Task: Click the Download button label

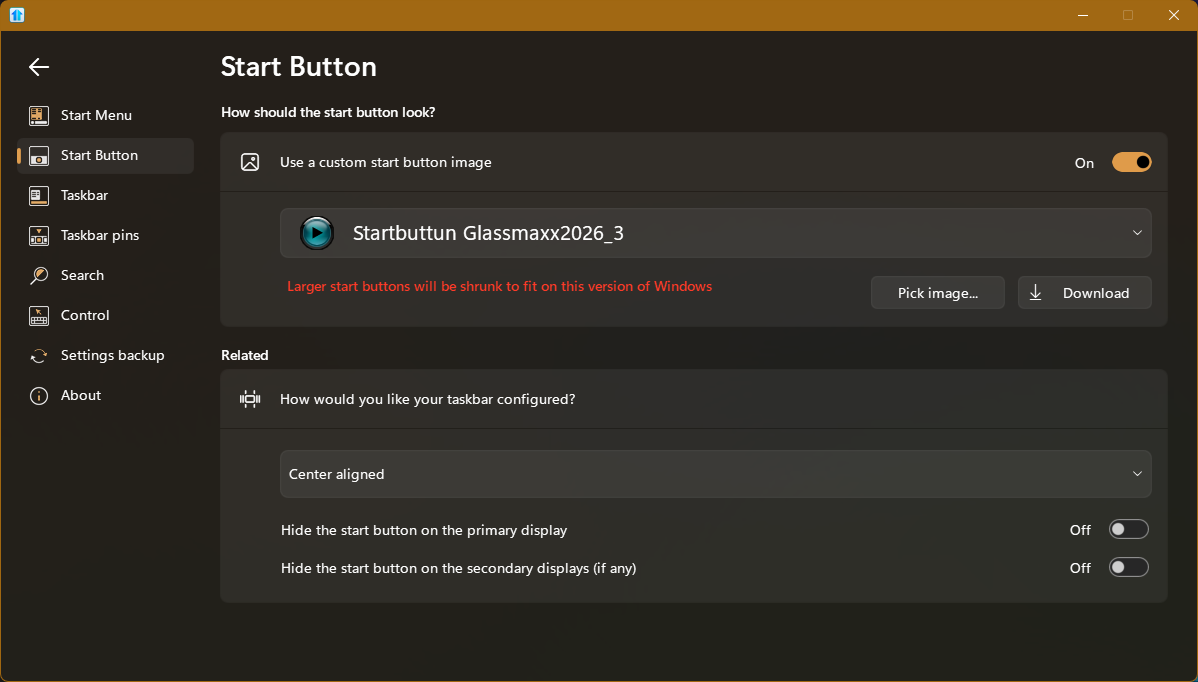Action: pyautogui.click(x=1096, y=293)
